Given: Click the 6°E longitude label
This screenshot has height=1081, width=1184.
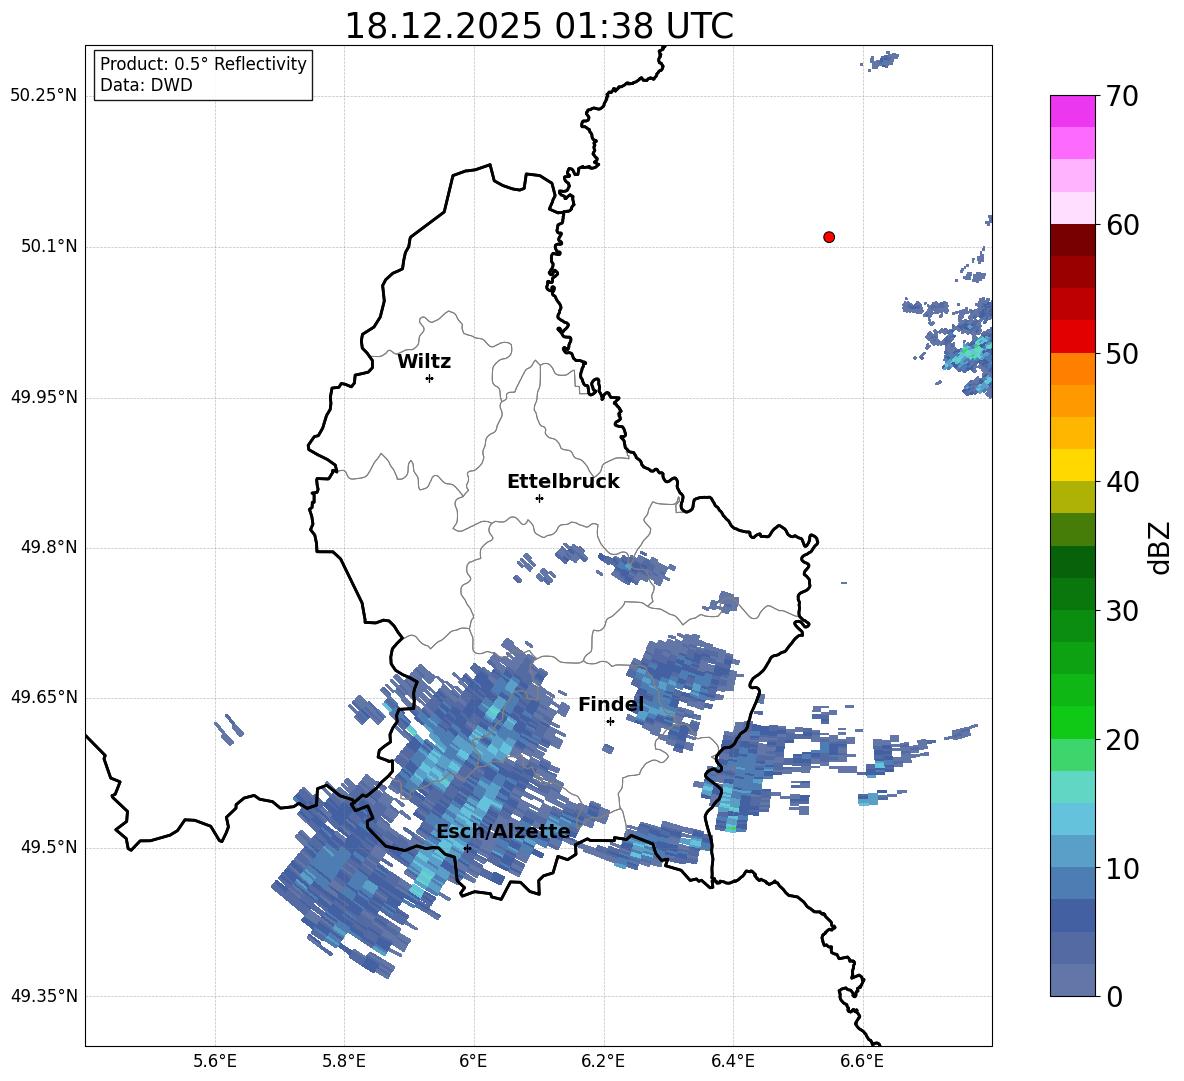Looking at the screenshot, I should tap(473, 1062).
